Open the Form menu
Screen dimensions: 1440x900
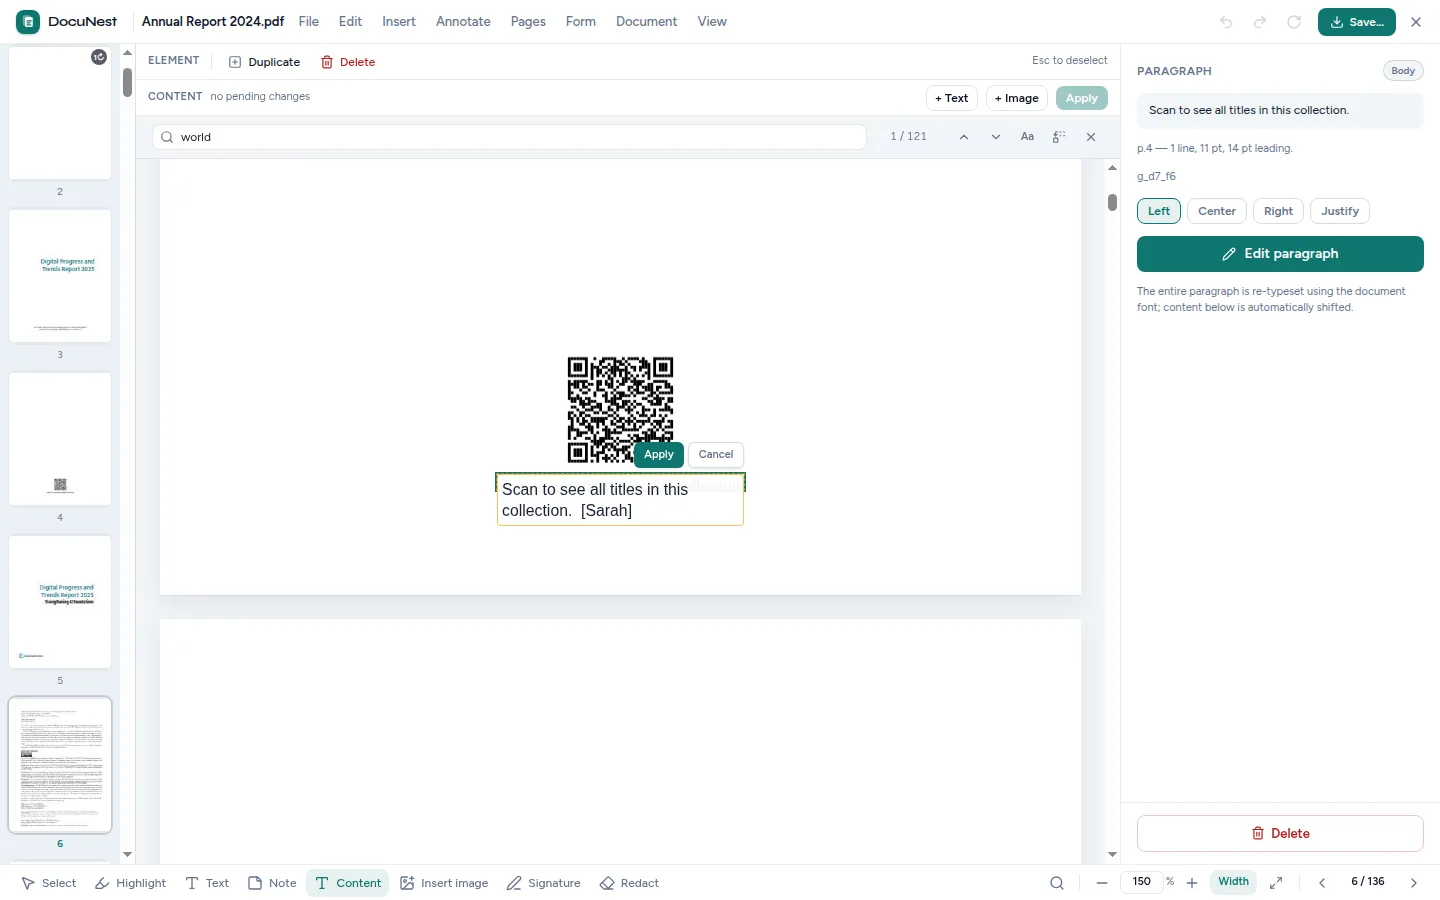(581, 22)
